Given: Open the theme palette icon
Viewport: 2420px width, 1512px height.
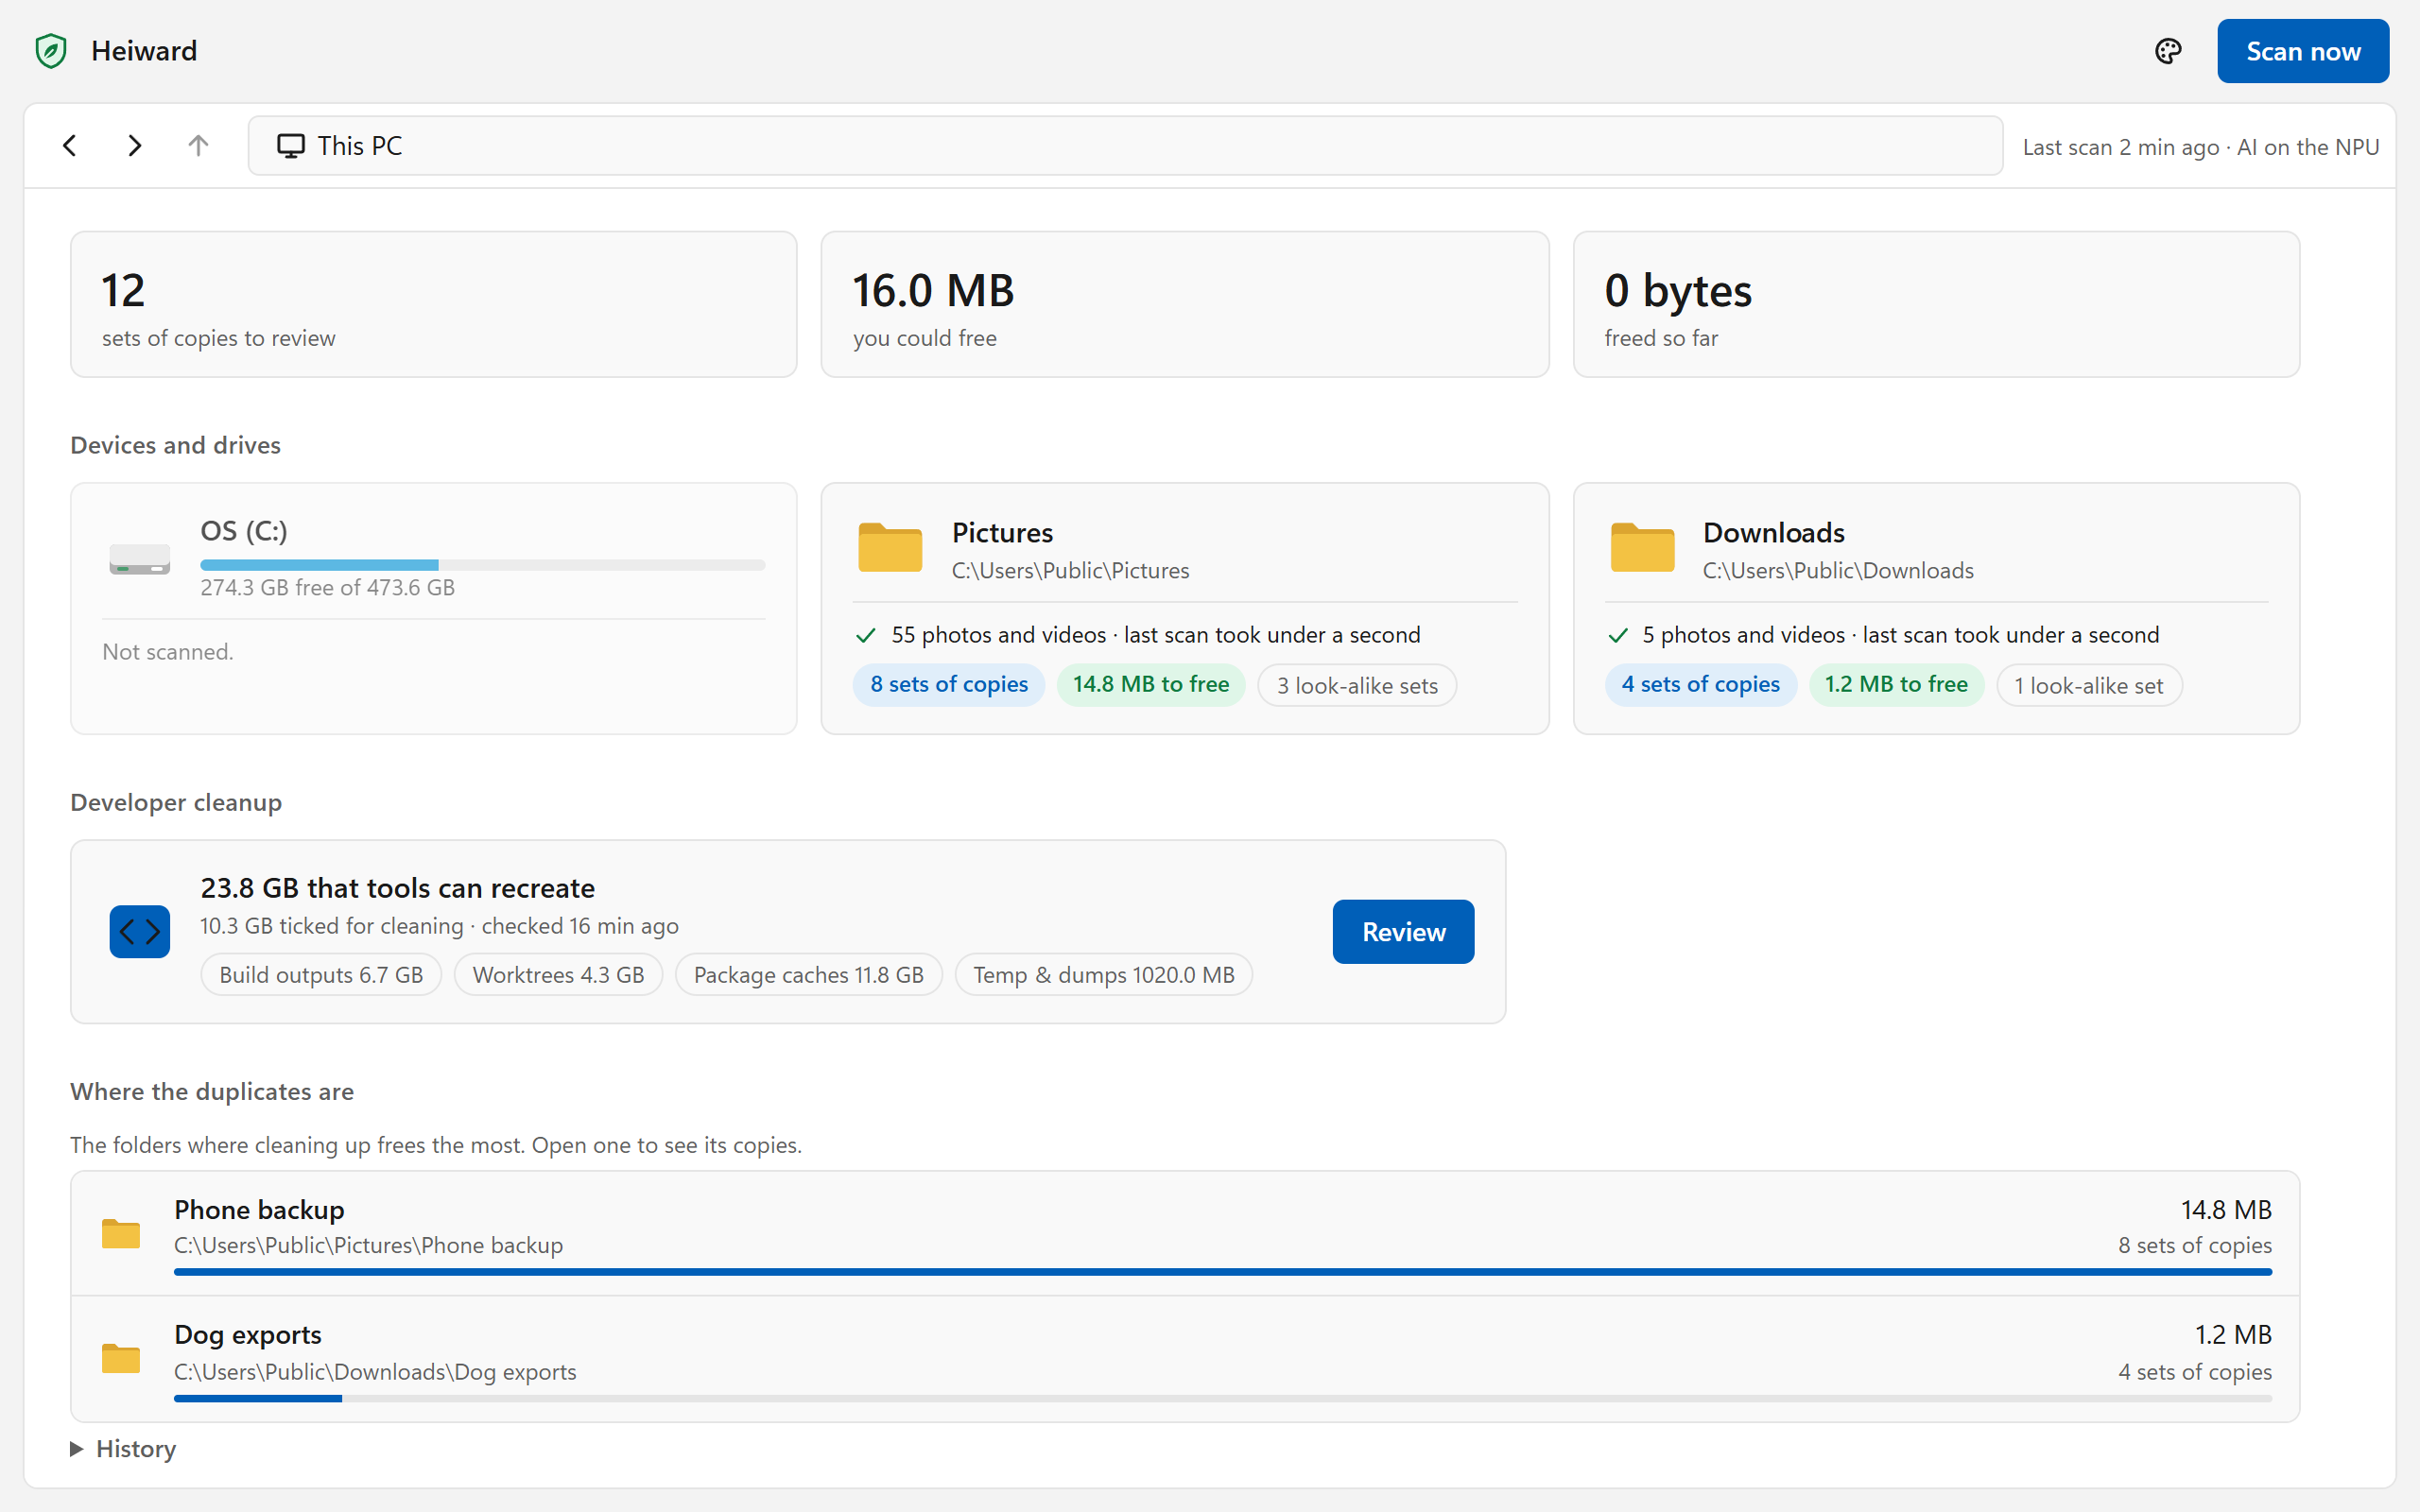Looking at the screenshot, I should 2167,51.
